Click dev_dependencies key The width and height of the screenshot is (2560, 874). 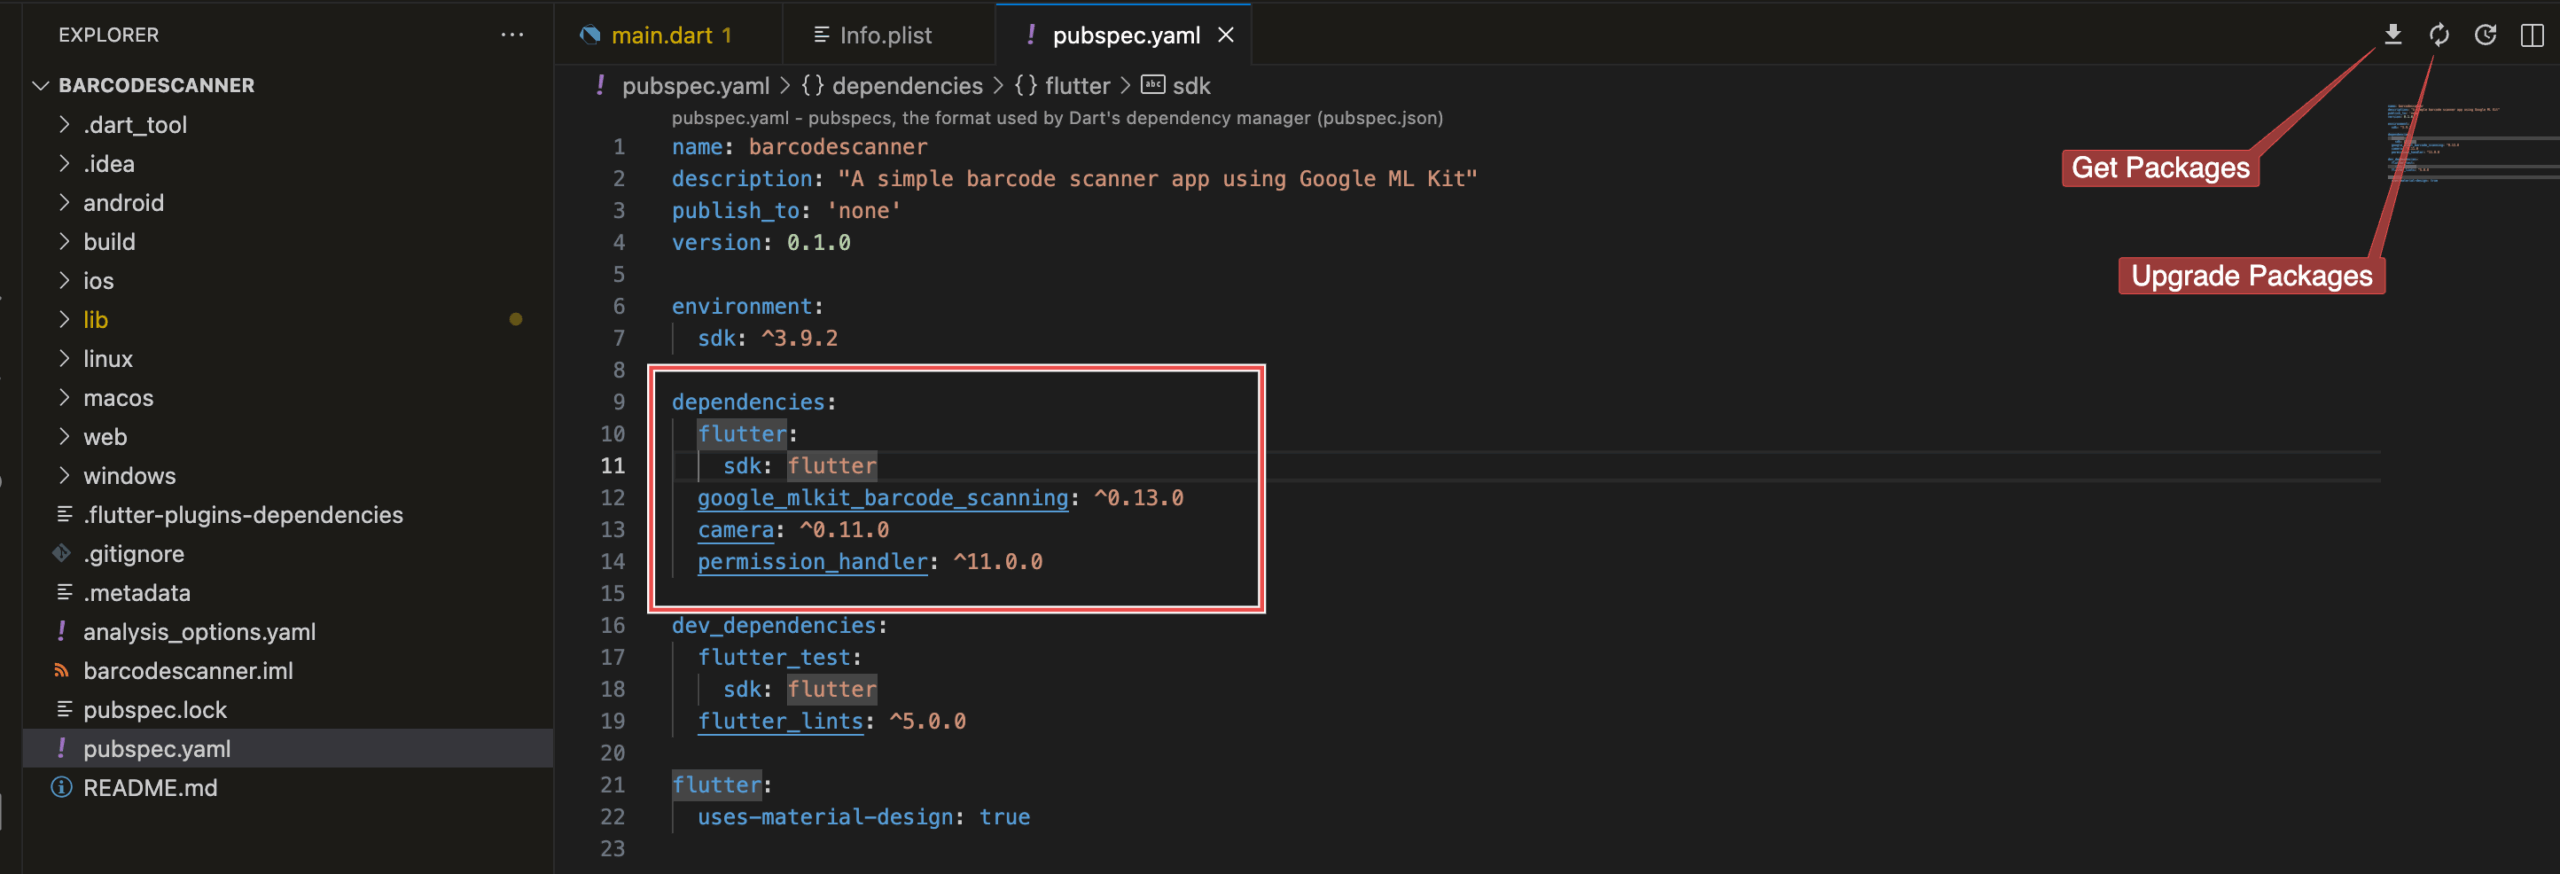(x=773, y=625)
